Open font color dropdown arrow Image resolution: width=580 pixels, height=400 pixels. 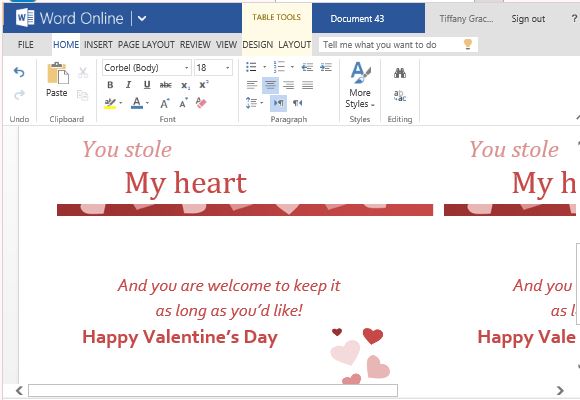point(147,103)
